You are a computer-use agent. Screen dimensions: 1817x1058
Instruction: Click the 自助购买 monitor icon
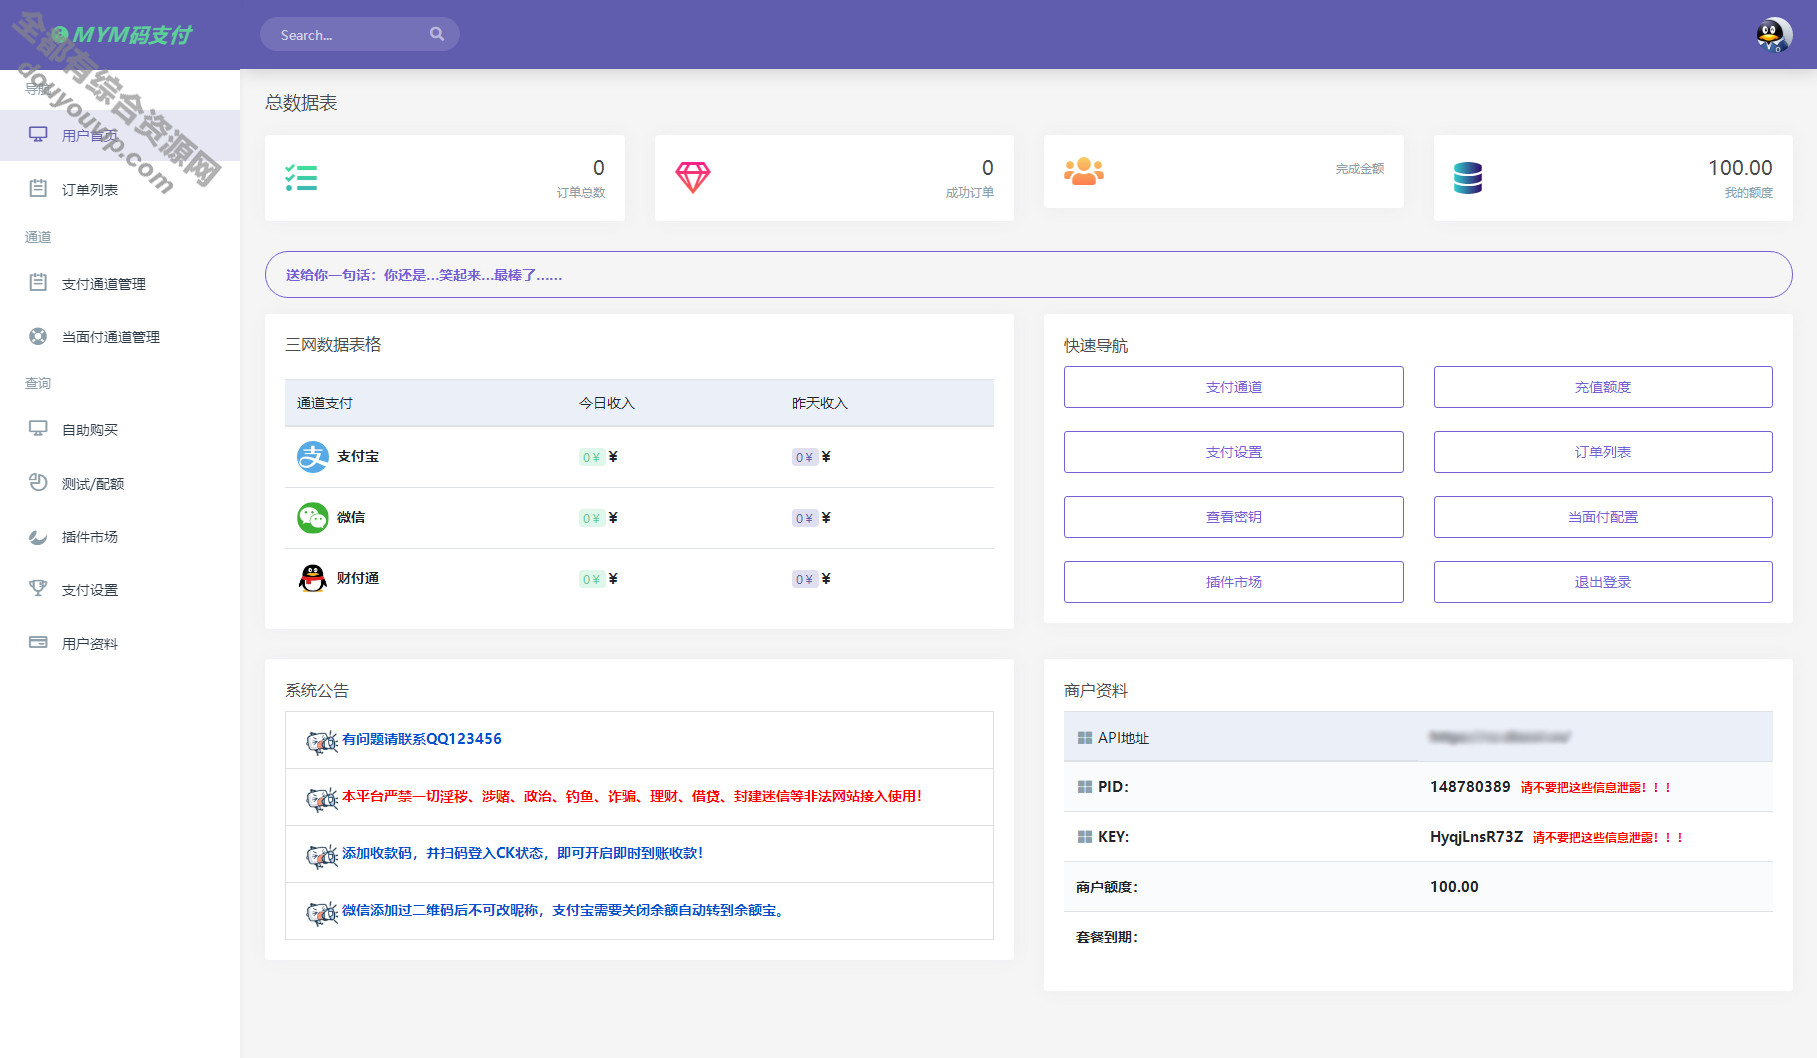(x=38, y=429)
